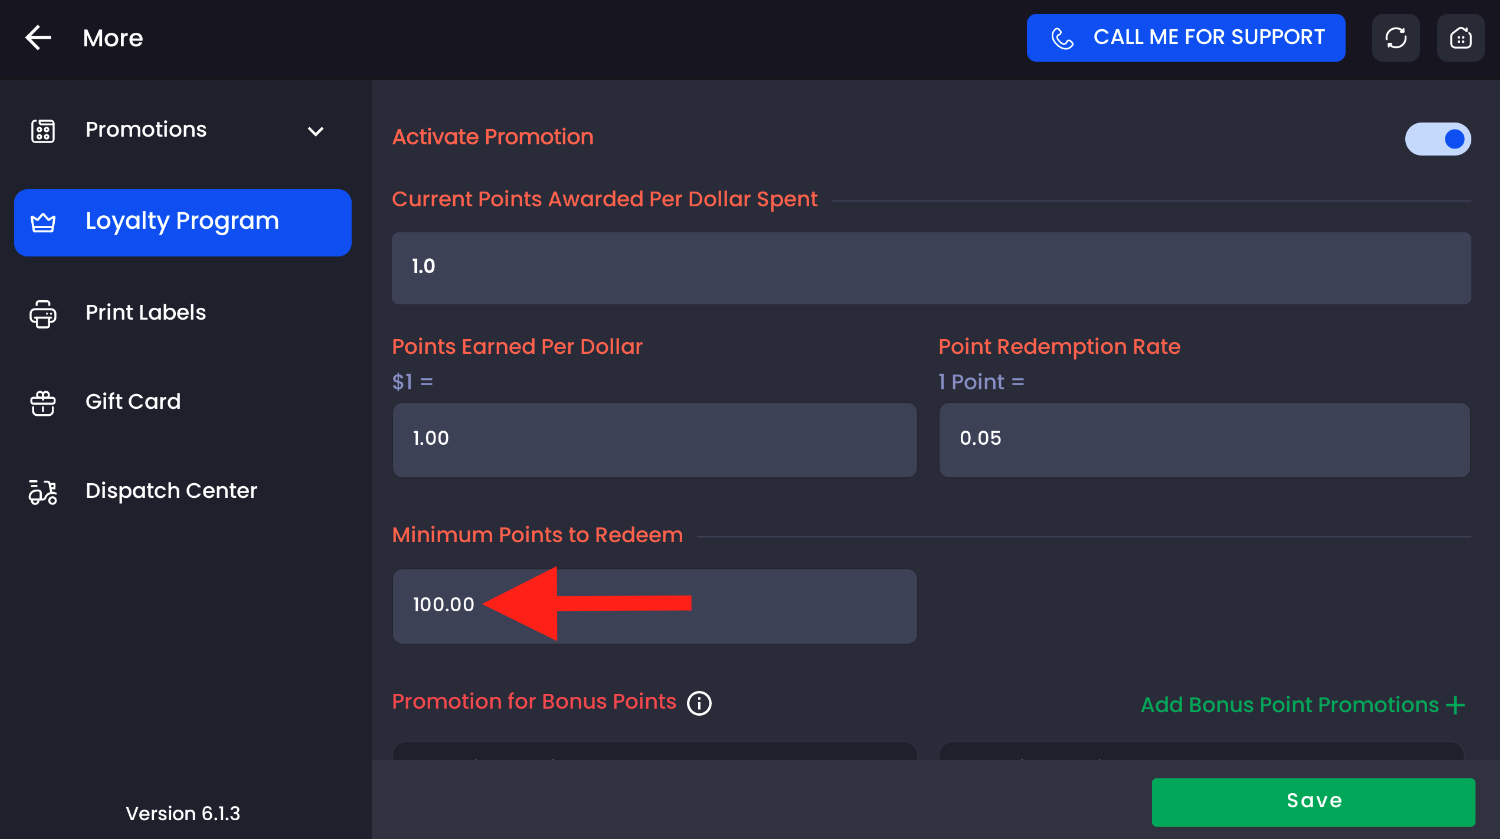Edit the Point Redemption Rate field
Viewport: 1500px width, 839px height.
1204,440
